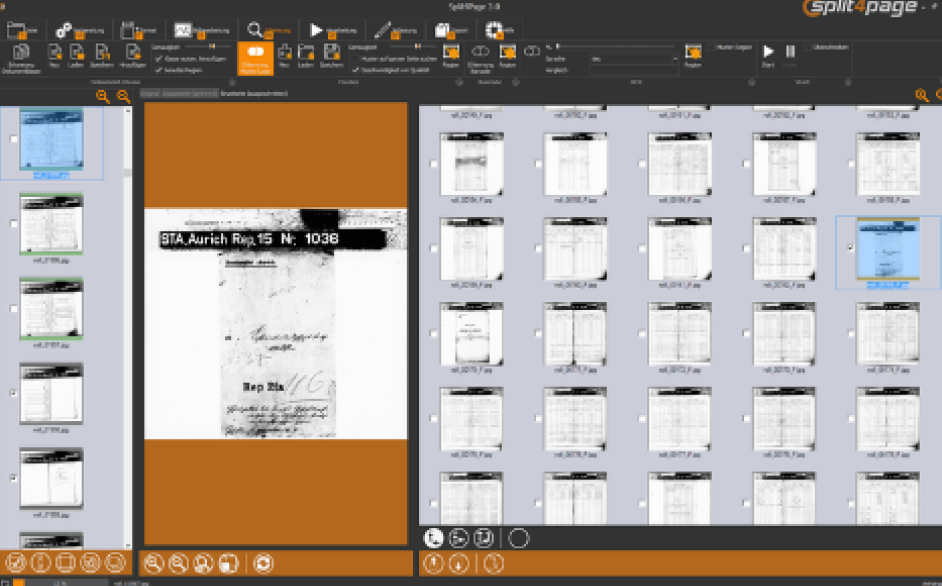Select the Bearbeitete (ausgeschnitten) preview tab
The image size is (942, 586).
254,93
